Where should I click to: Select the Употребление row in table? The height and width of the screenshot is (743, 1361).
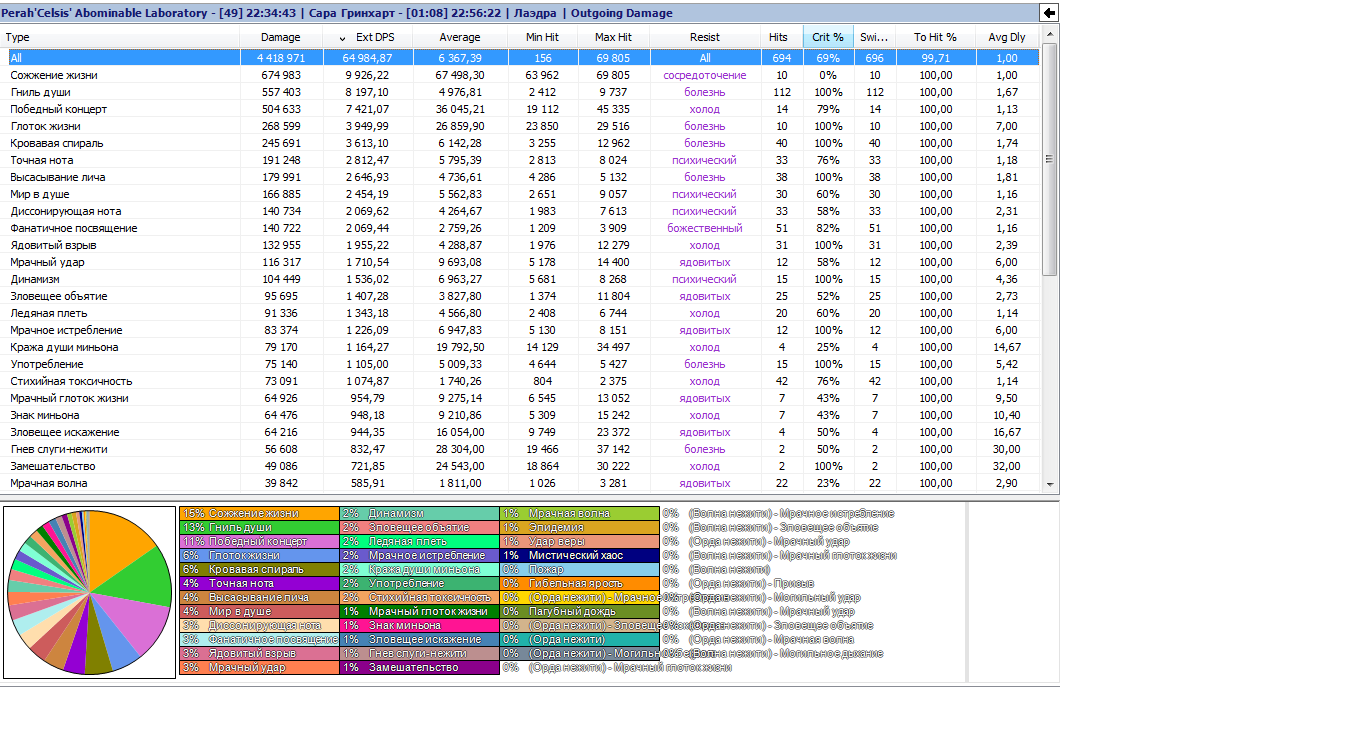click(x=520, y=364)
